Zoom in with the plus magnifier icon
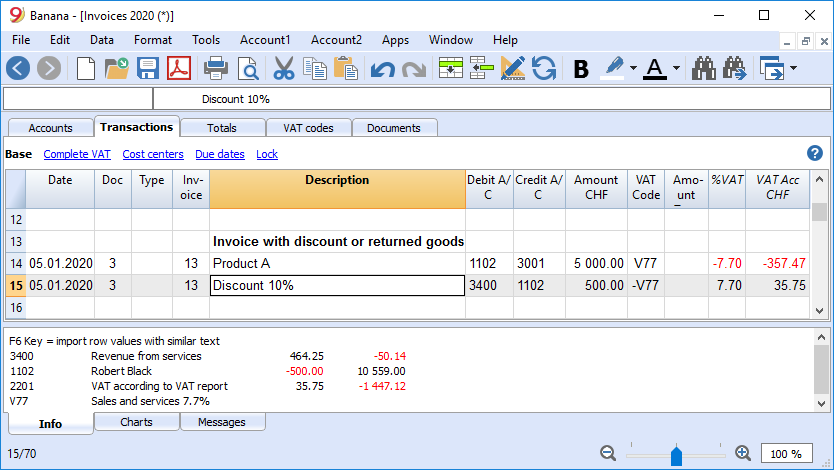 coord(743,453)
